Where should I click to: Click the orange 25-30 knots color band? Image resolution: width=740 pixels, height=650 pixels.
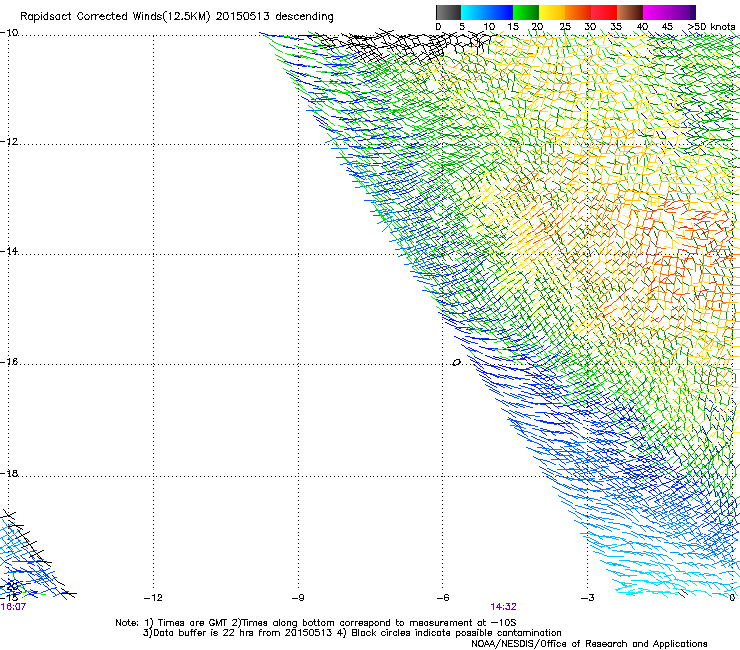(x=578, y=12)
